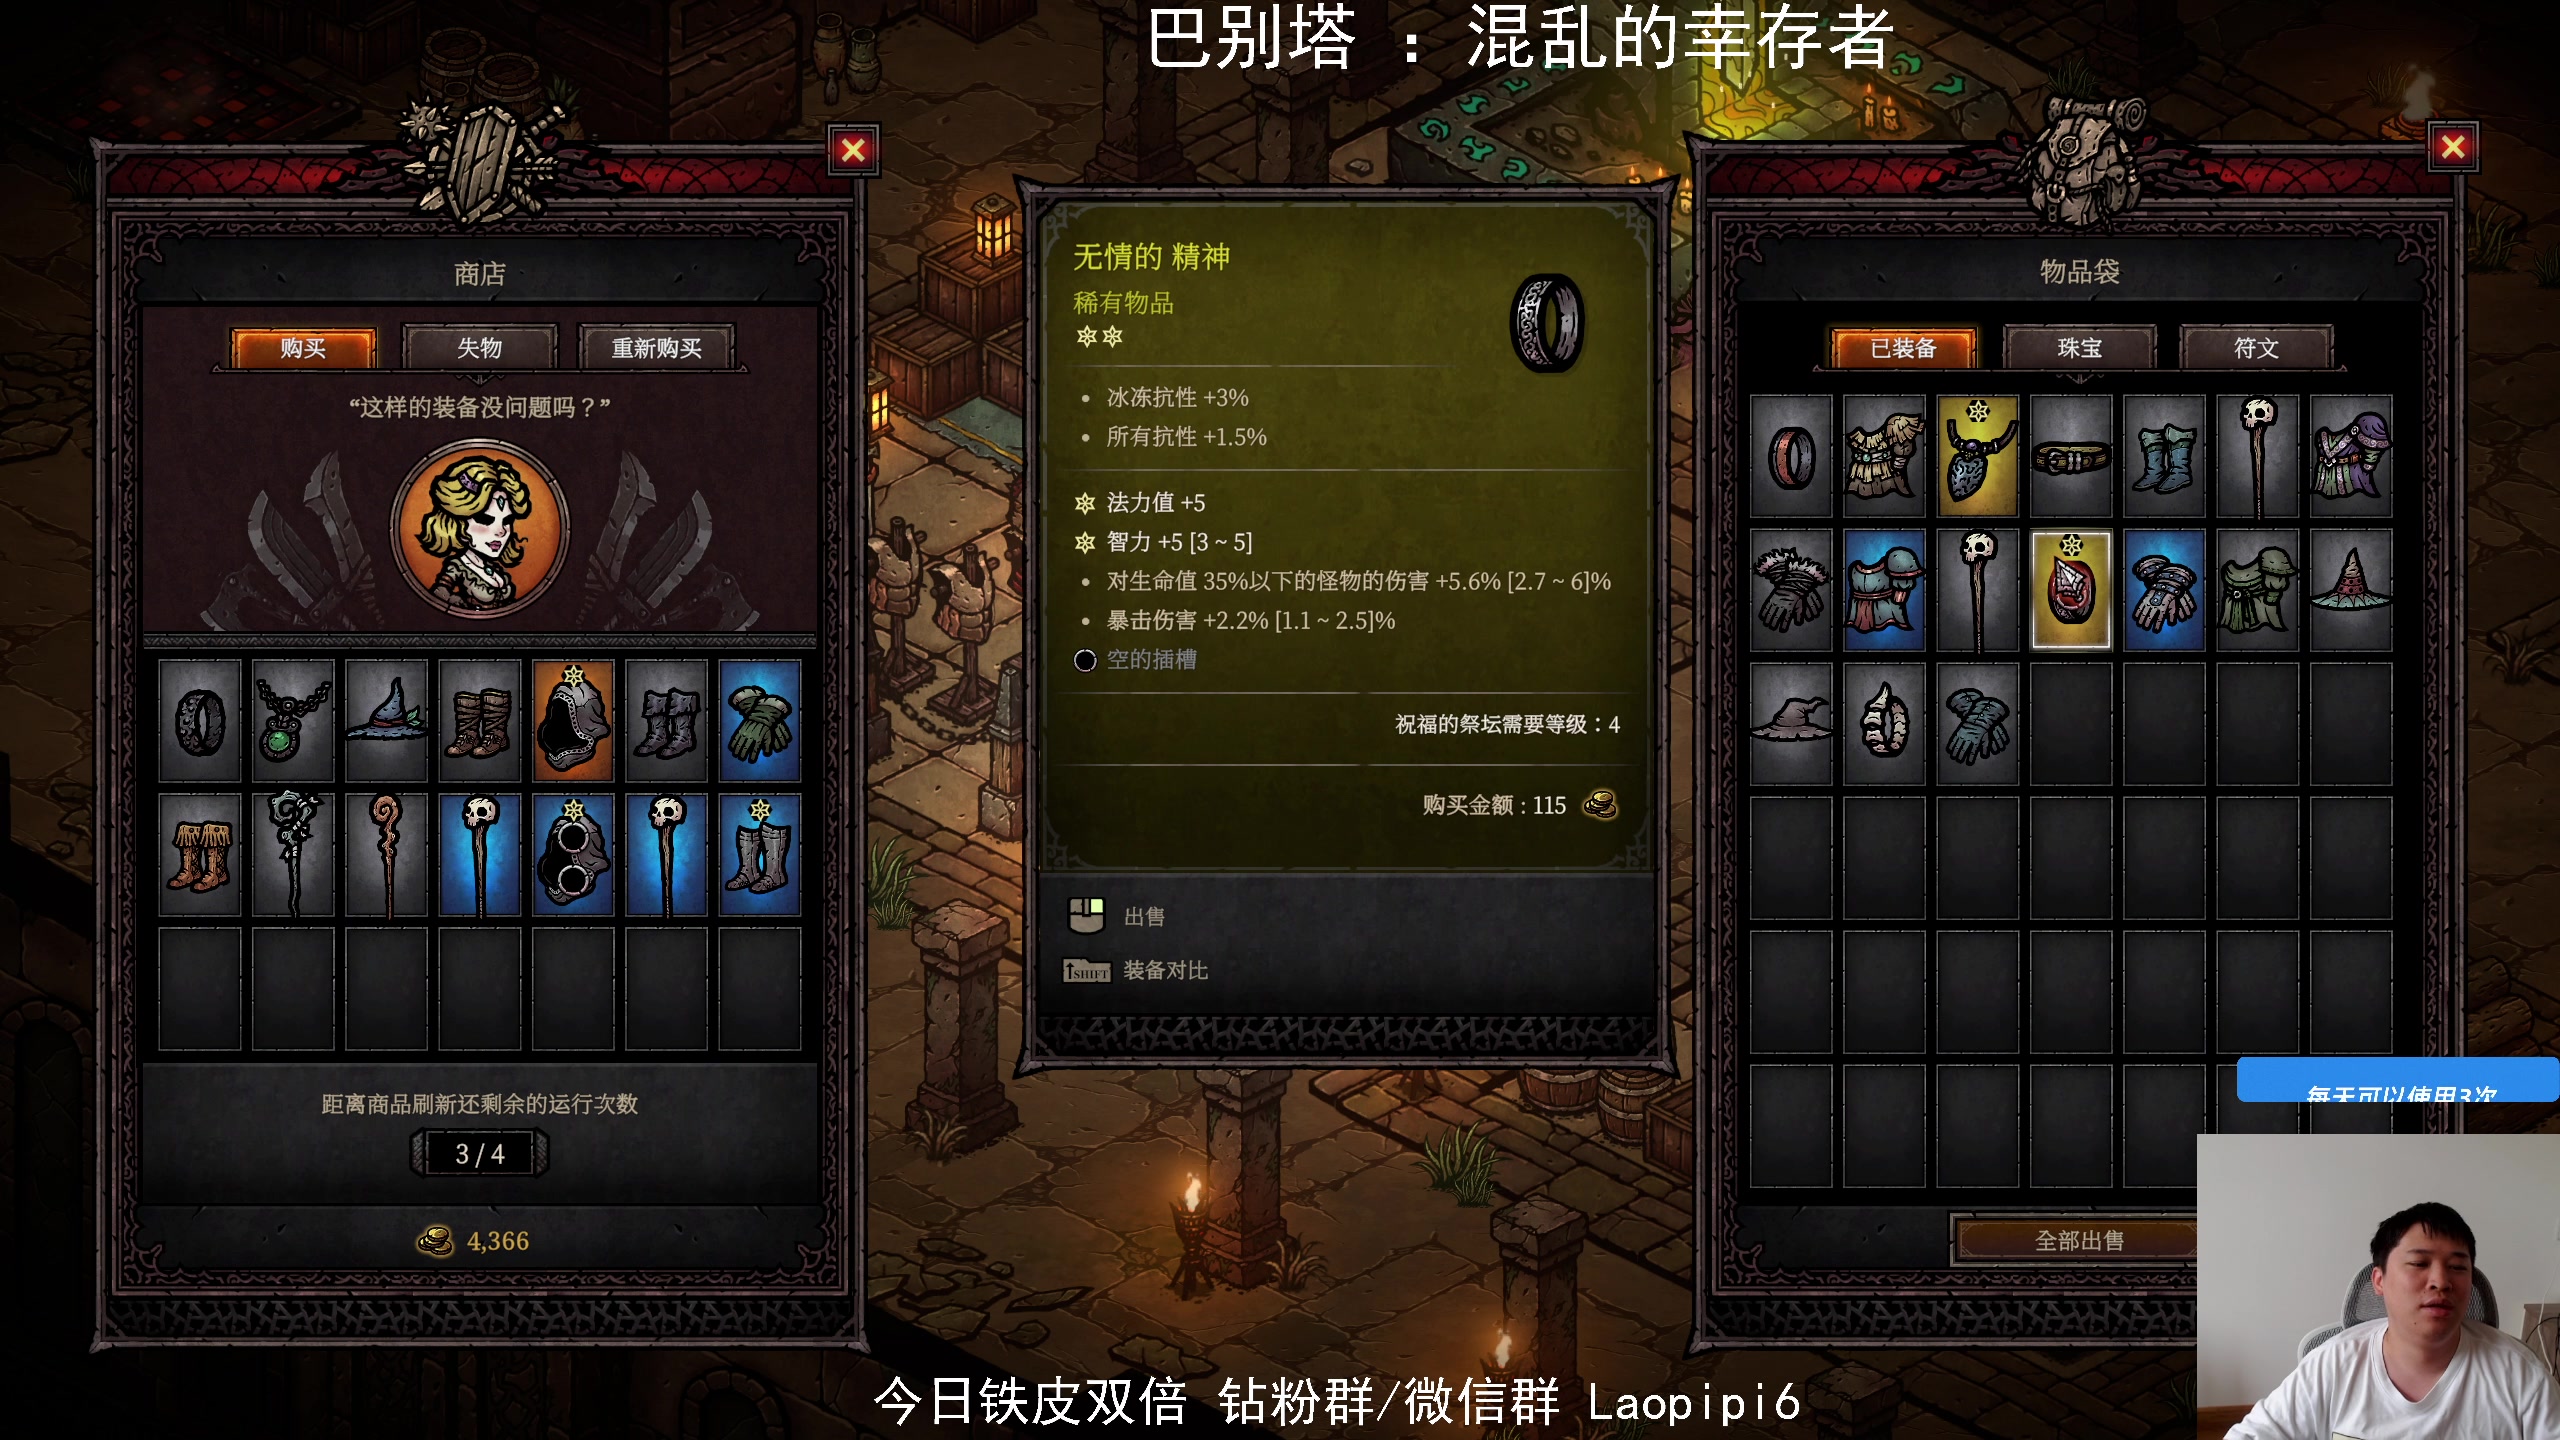Image resolution: width=2560 pixels, height=1440 pixels.
Task: Select the orange-highlighted hooded cloak item
Action: click(573, 720)
